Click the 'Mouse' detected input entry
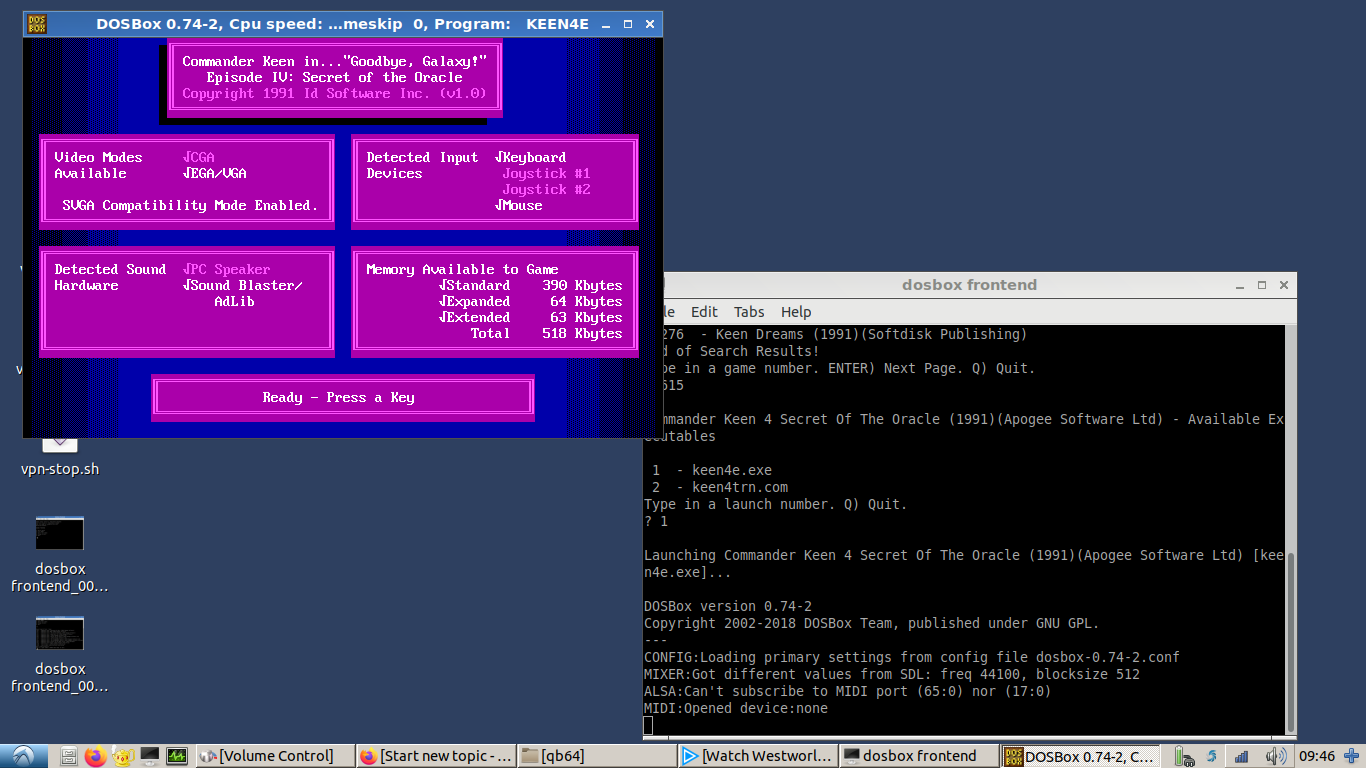1366x768 pixels. (x=519, y=205)
